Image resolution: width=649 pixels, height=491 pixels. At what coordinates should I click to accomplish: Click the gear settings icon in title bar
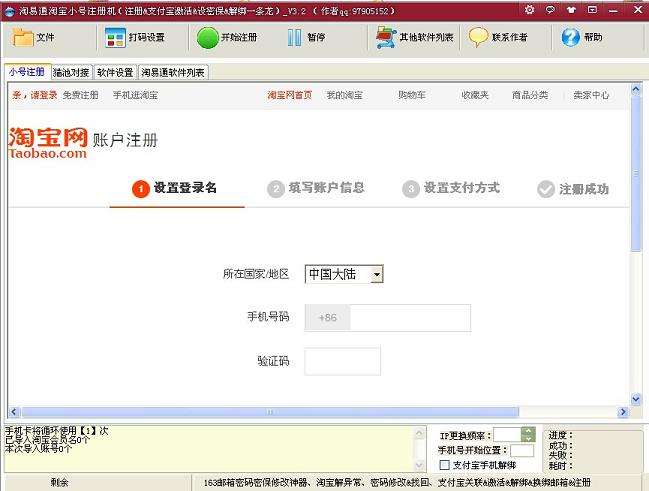[x=527, y=9]
